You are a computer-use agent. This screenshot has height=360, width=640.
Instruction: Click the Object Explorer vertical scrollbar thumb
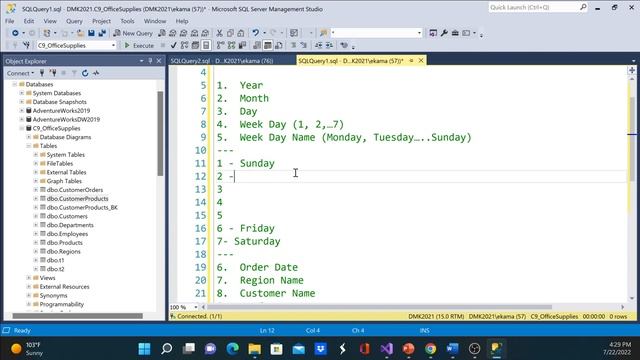click(x=160, y=133)
